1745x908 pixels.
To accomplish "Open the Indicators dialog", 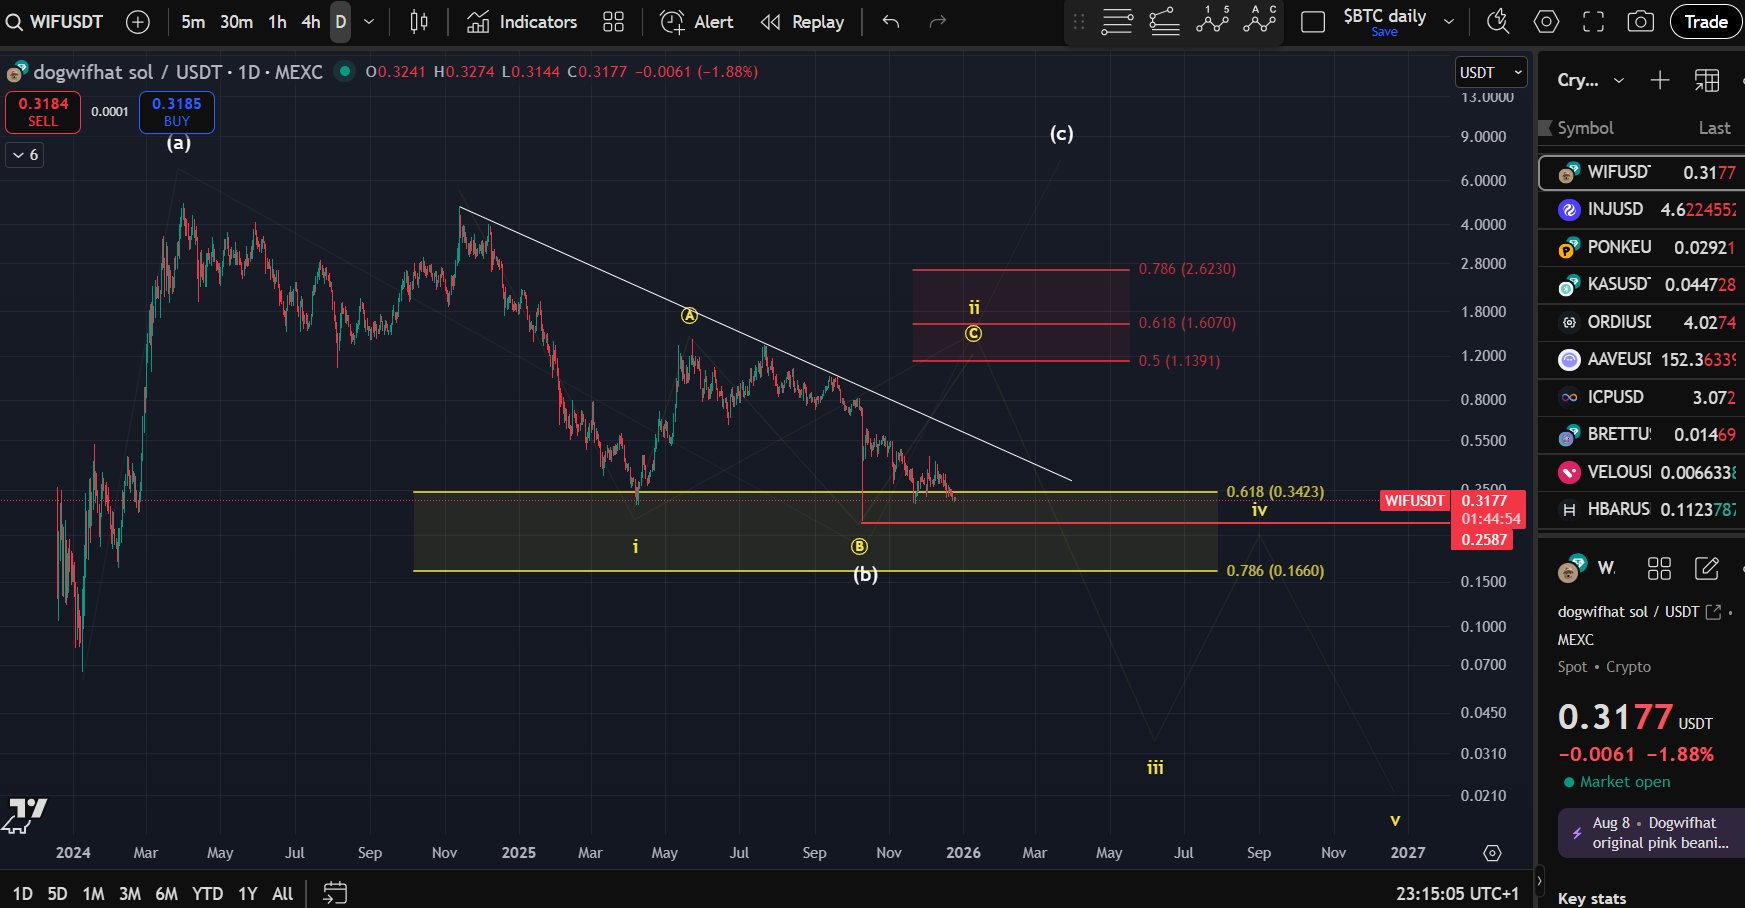I will [x=522, y=22].
